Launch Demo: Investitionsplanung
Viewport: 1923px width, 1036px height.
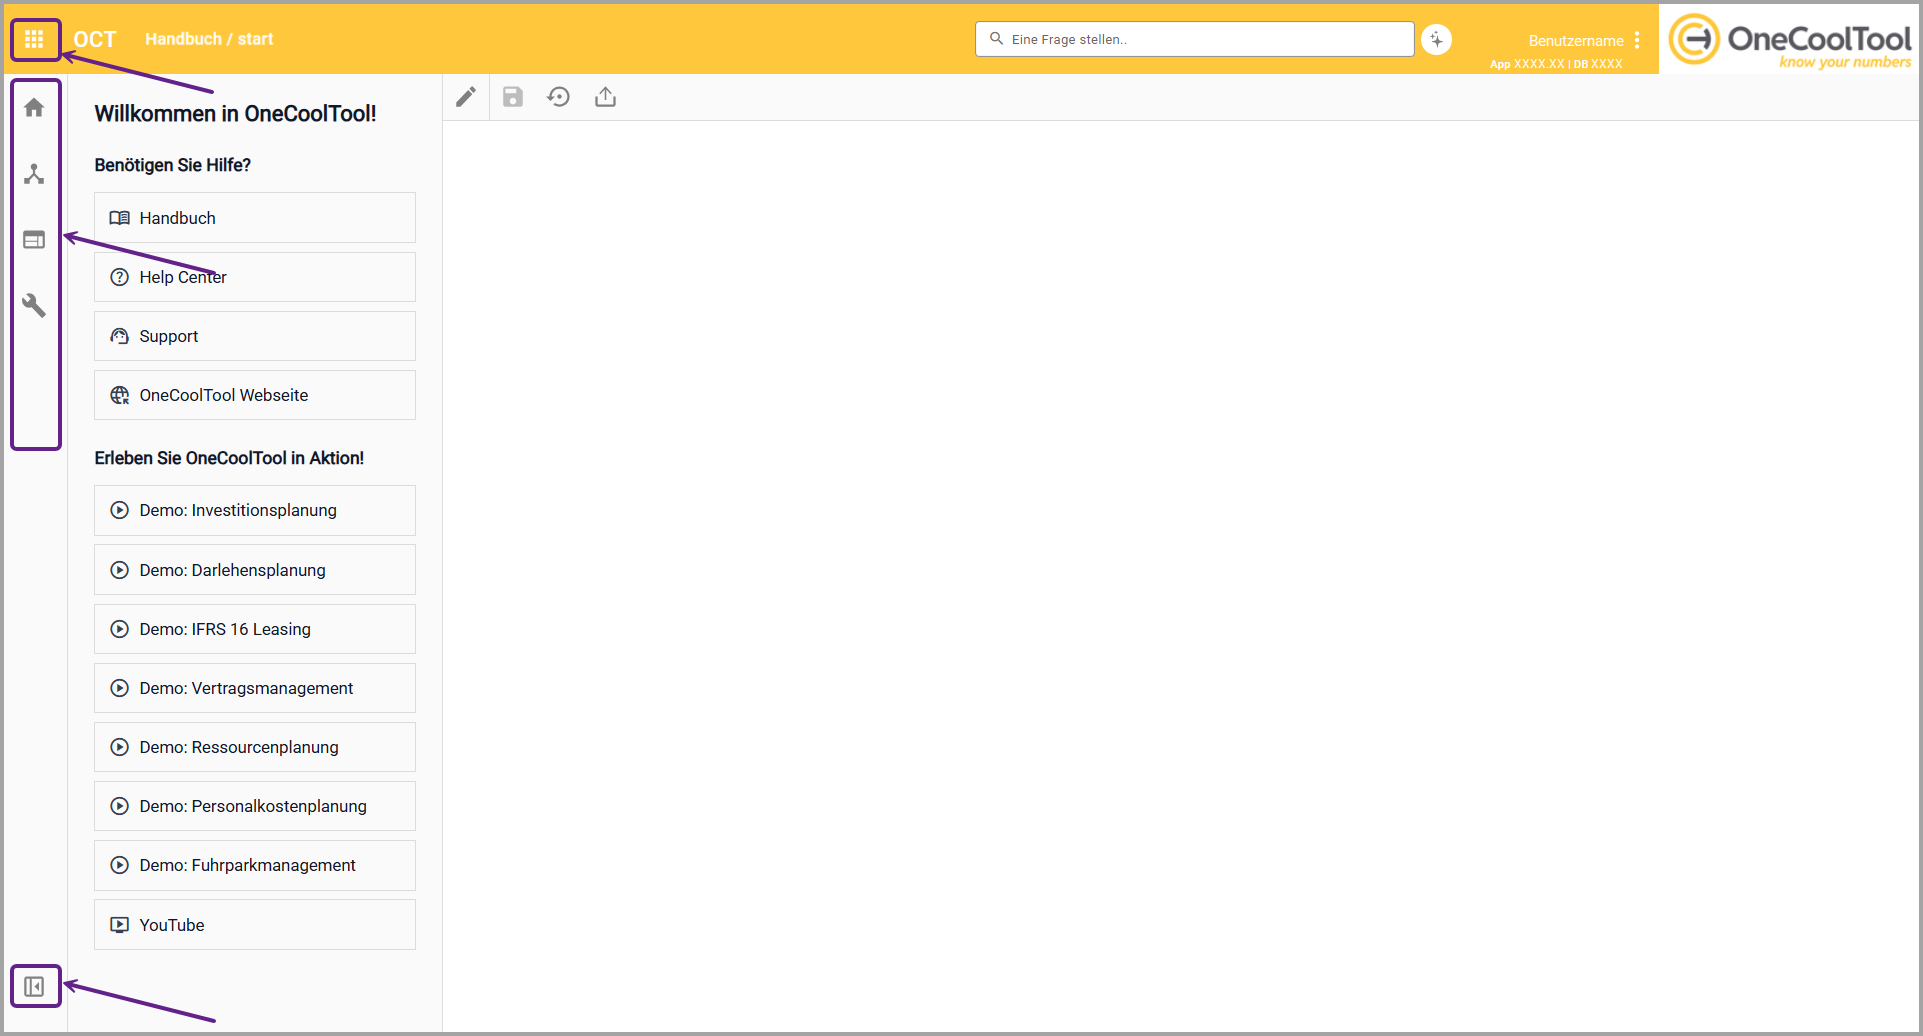[255, 510]
